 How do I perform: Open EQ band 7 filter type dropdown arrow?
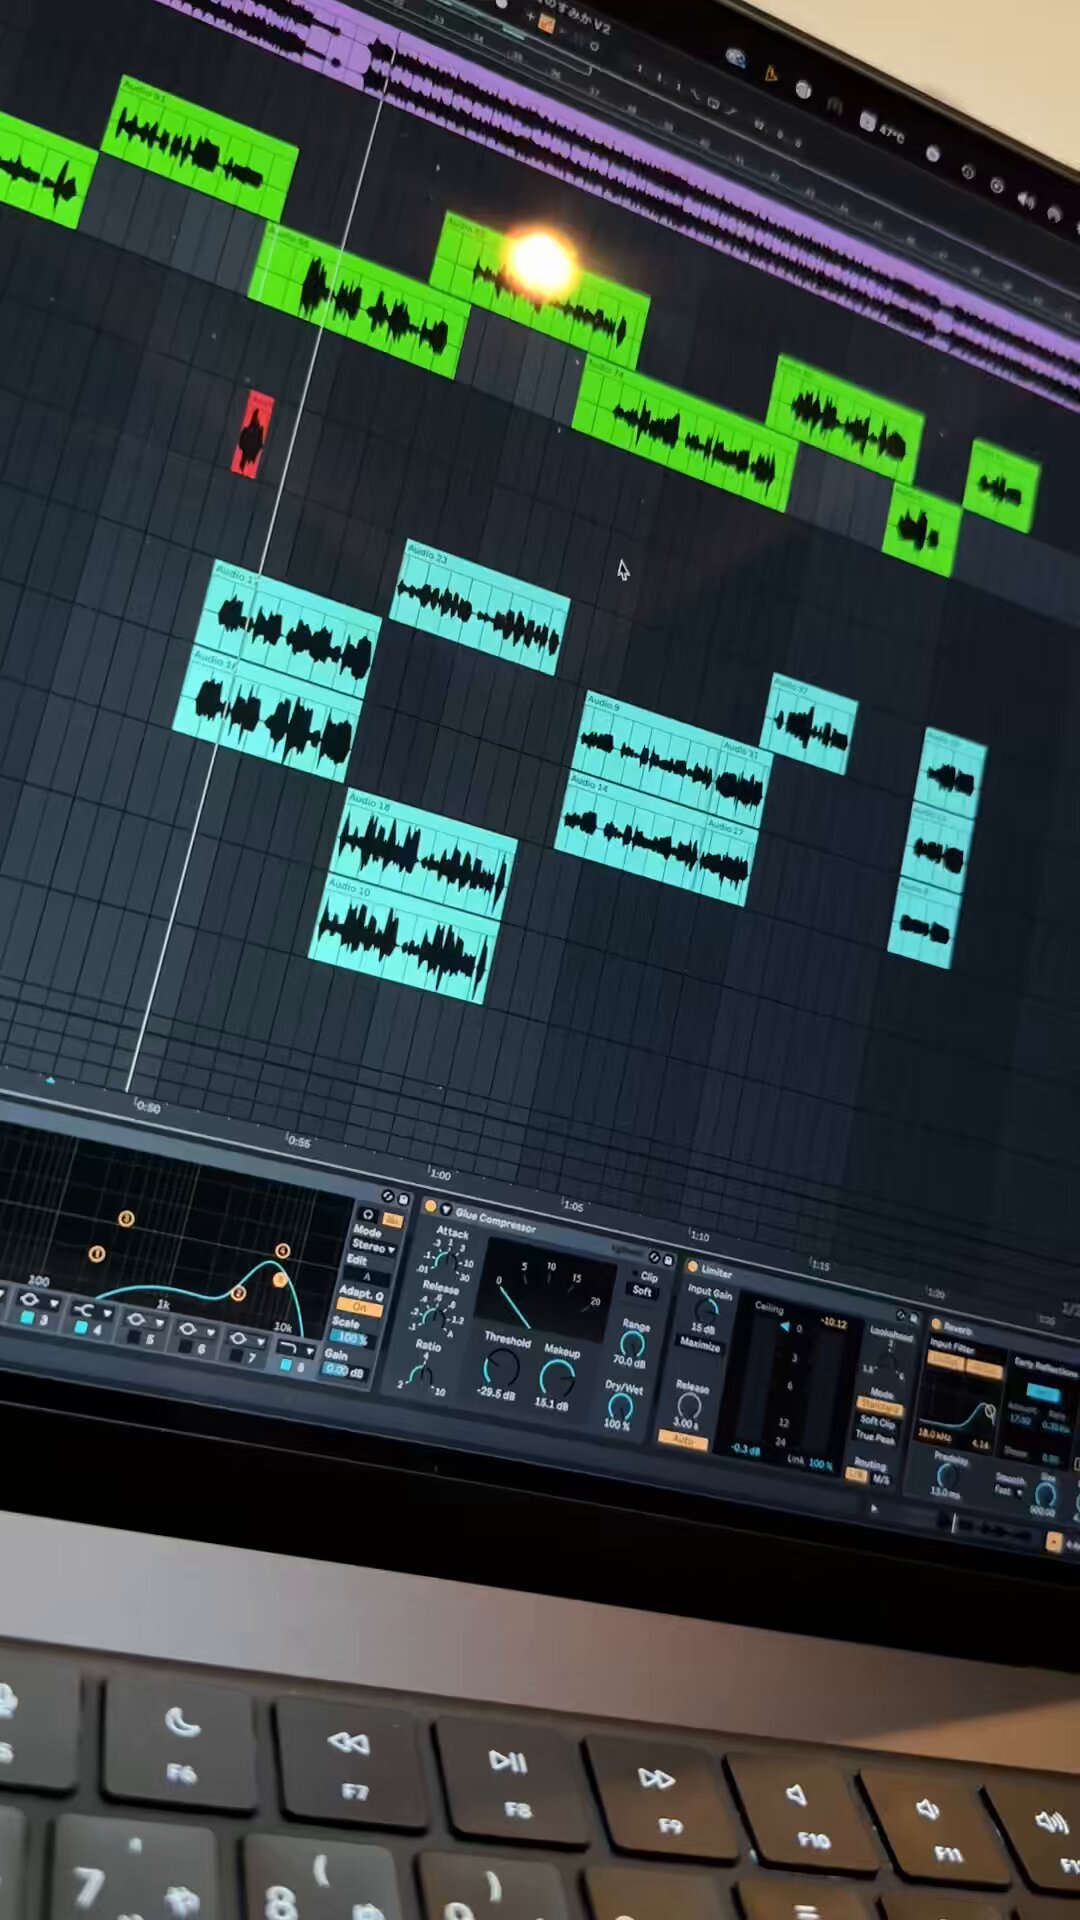point(261,1342)
